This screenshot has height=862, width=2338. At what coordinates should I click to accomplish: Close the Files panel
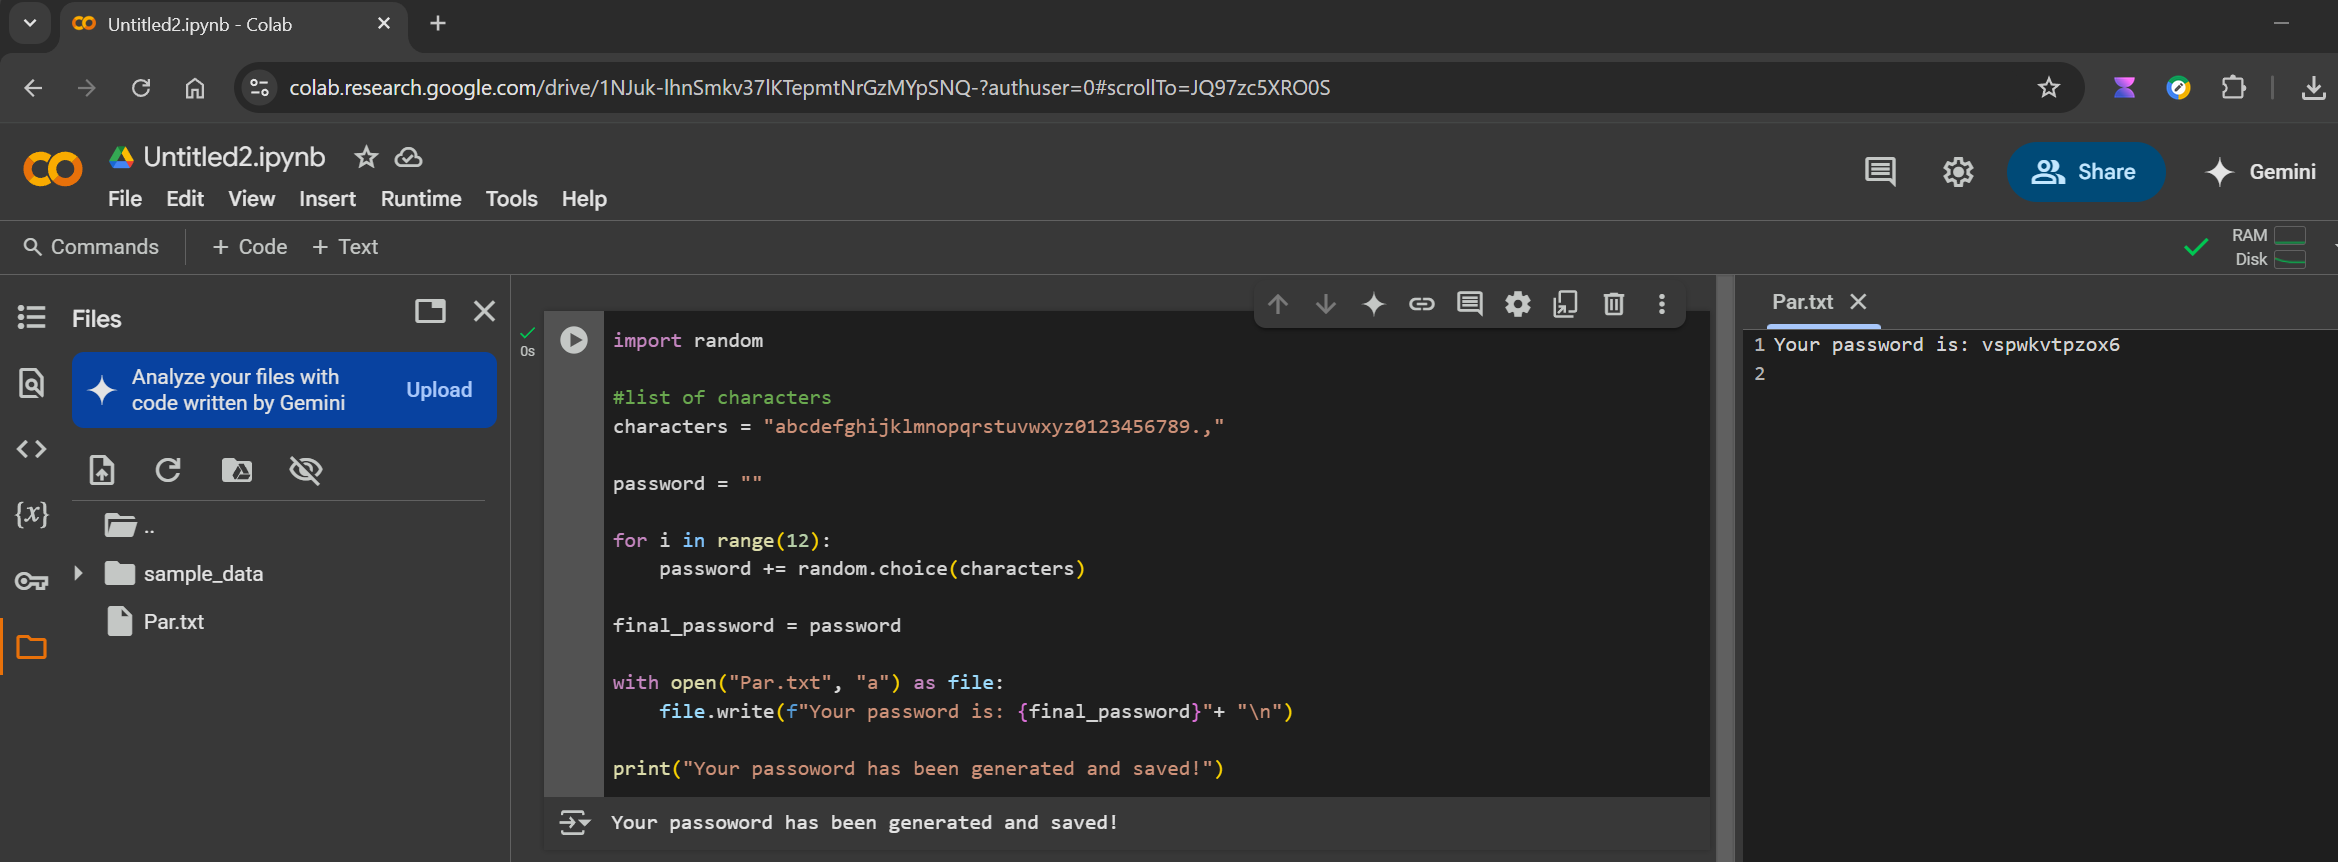coord(484,311)
